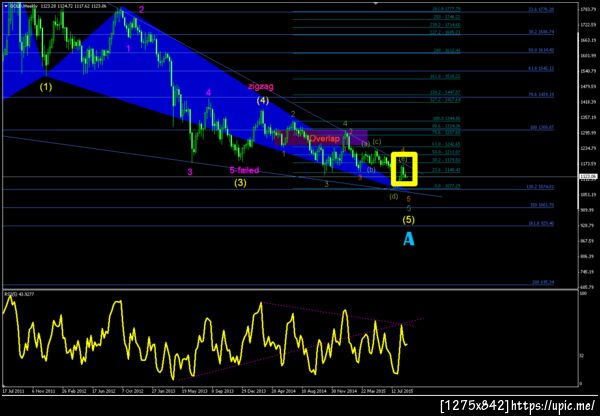This screenshot has height=416, width=600.
Task: Click the 10 Aug 2014 date label
Action: [313, 392]
